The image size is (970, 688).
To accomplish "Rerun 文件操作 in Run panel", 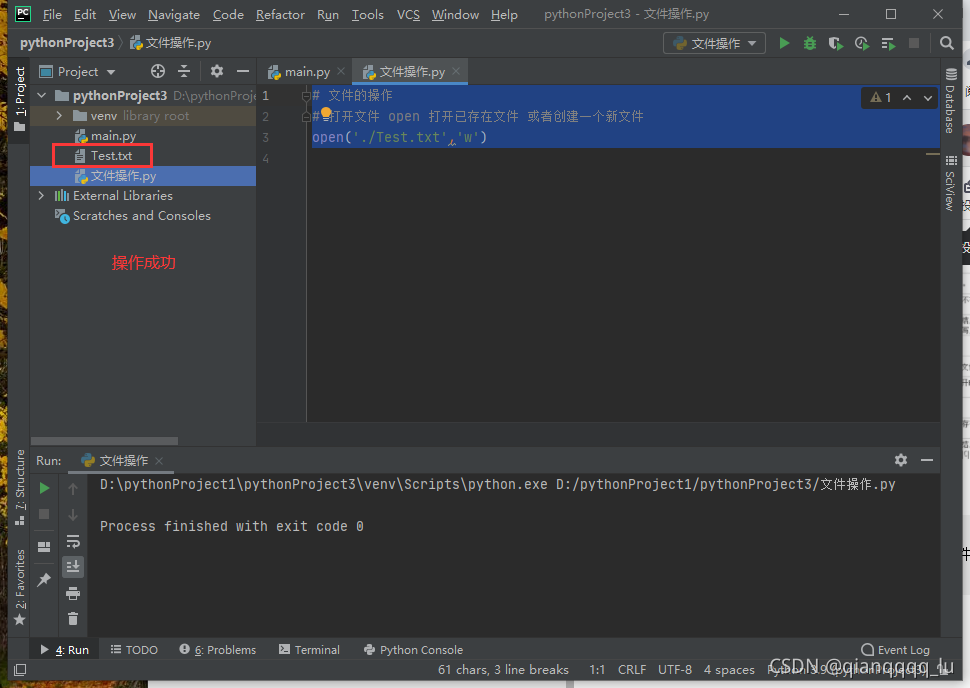I will (44, 488).
